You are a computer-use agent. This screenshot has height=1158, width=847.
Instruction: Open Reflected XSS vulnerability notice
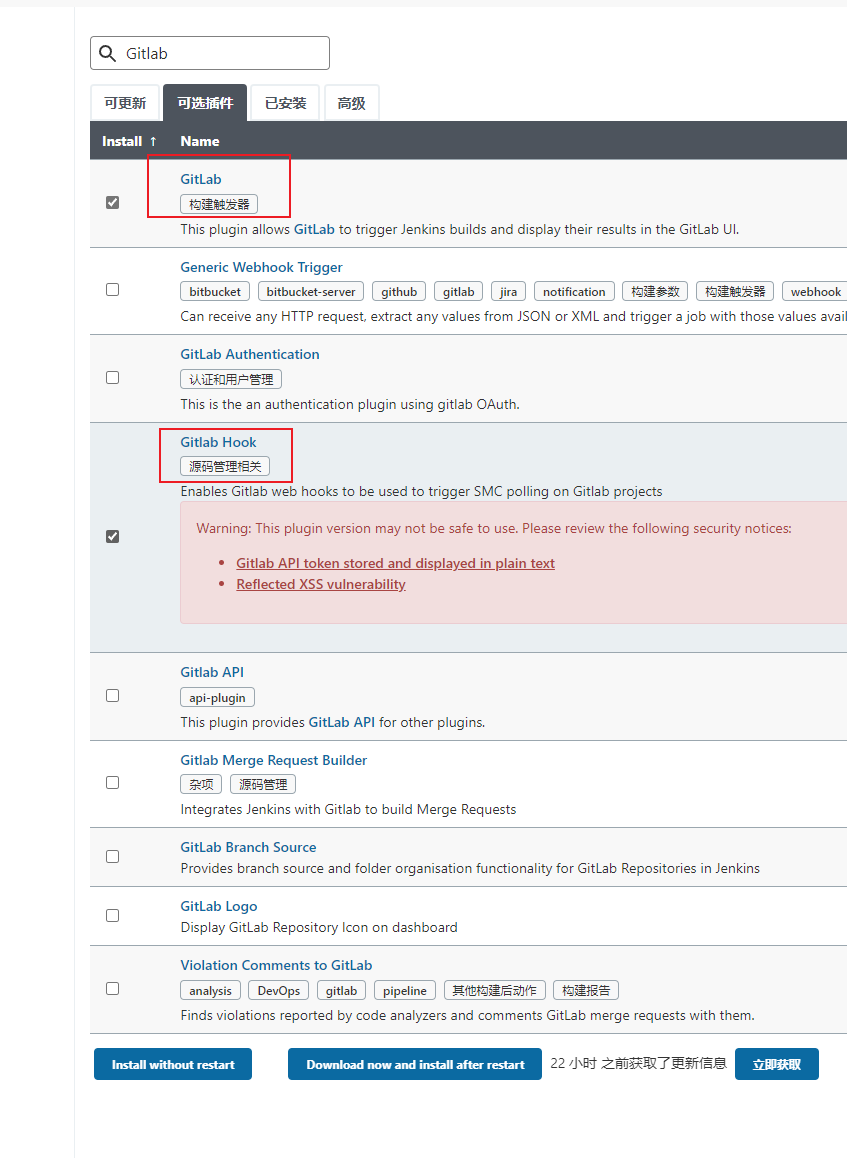point(320,583)
